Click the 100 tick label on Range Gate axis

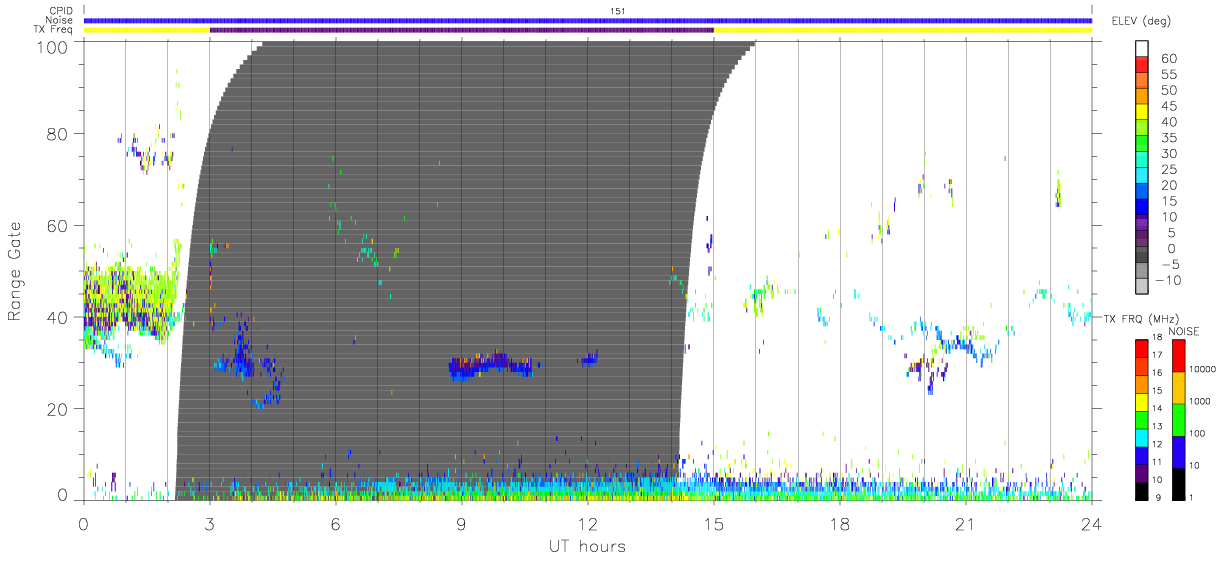pyautogui.click(x=53, y=46)
